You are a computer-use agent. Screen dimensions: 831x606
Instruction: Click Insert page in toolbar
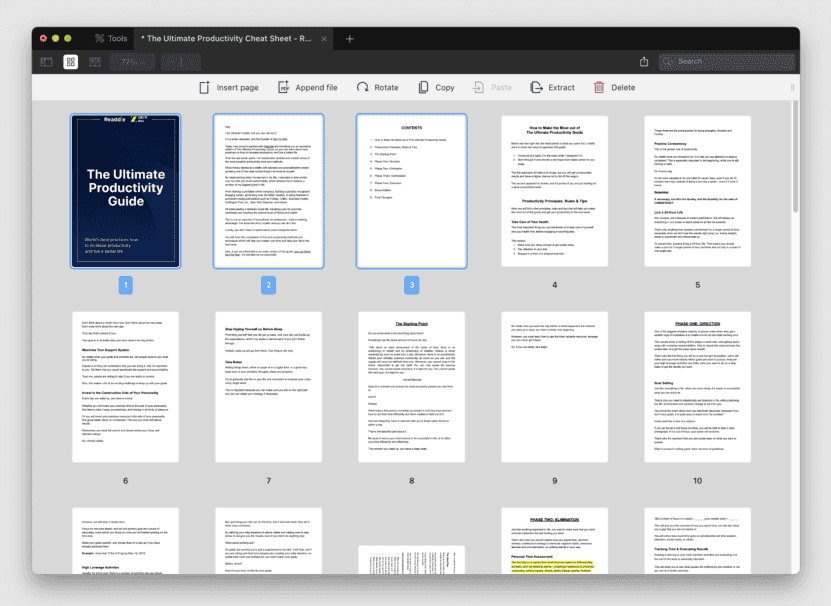click(x=229, y=87)
